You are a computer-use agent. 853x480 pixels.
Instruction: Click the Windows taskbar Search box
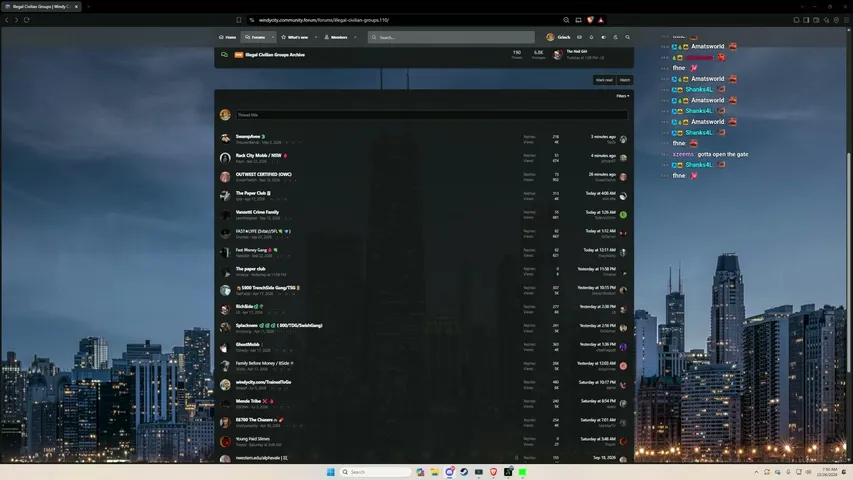[375, 472]
